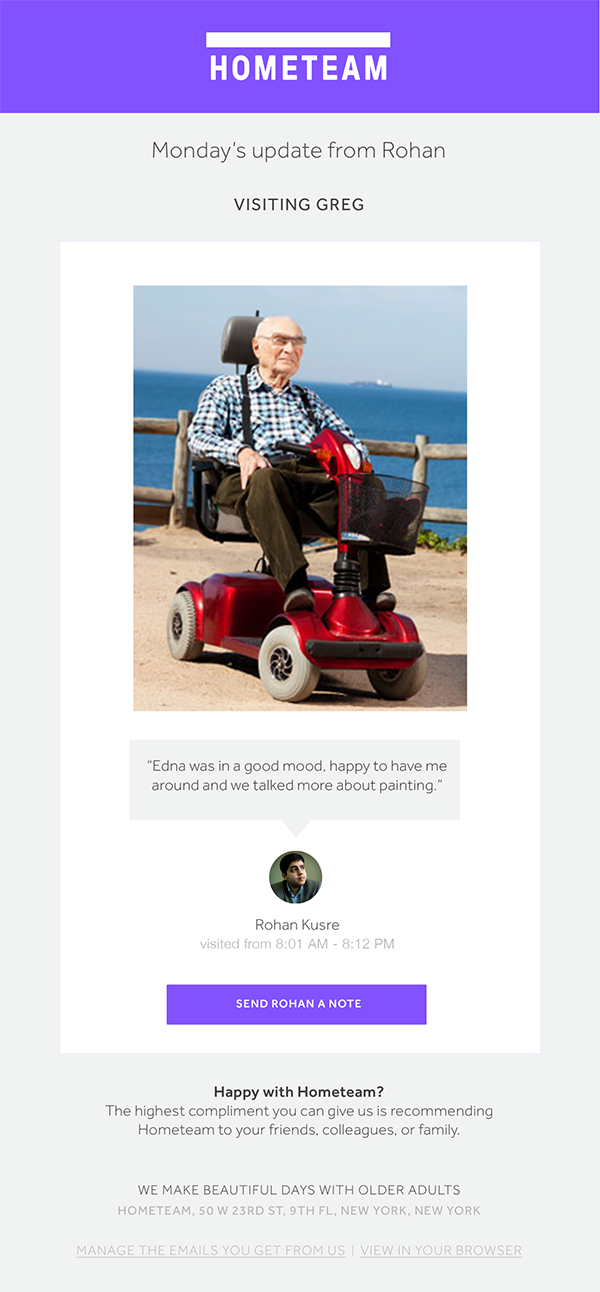Select the Monday's update from Rohan heading
The height and width of the screenshot is (1292, 600).
coord(298,151)
